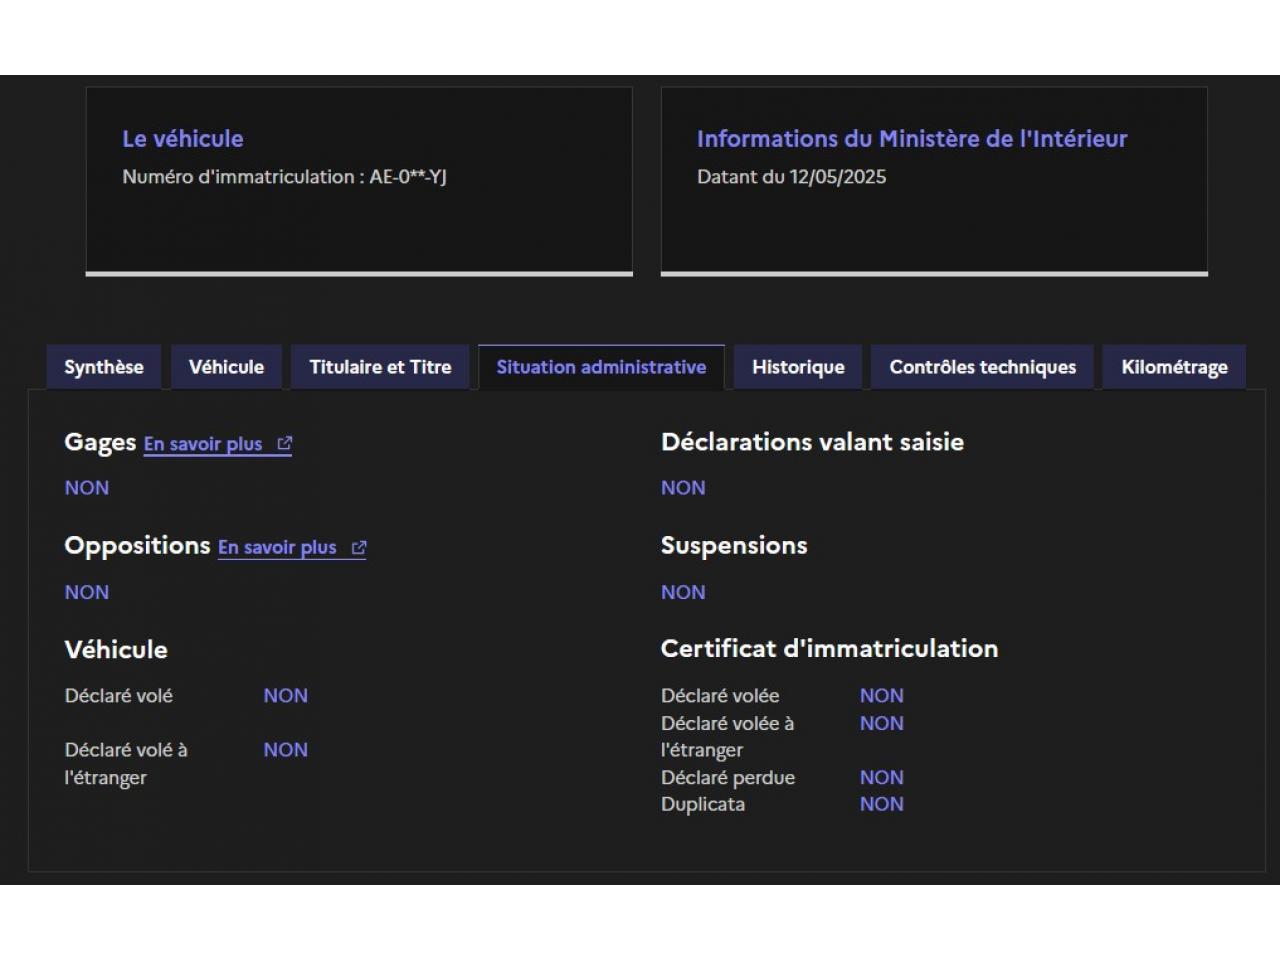Open the Oppositions 'En savoir plus' link
The width and height of the screenshot is (1280, 960).
(x=277, y=547)
